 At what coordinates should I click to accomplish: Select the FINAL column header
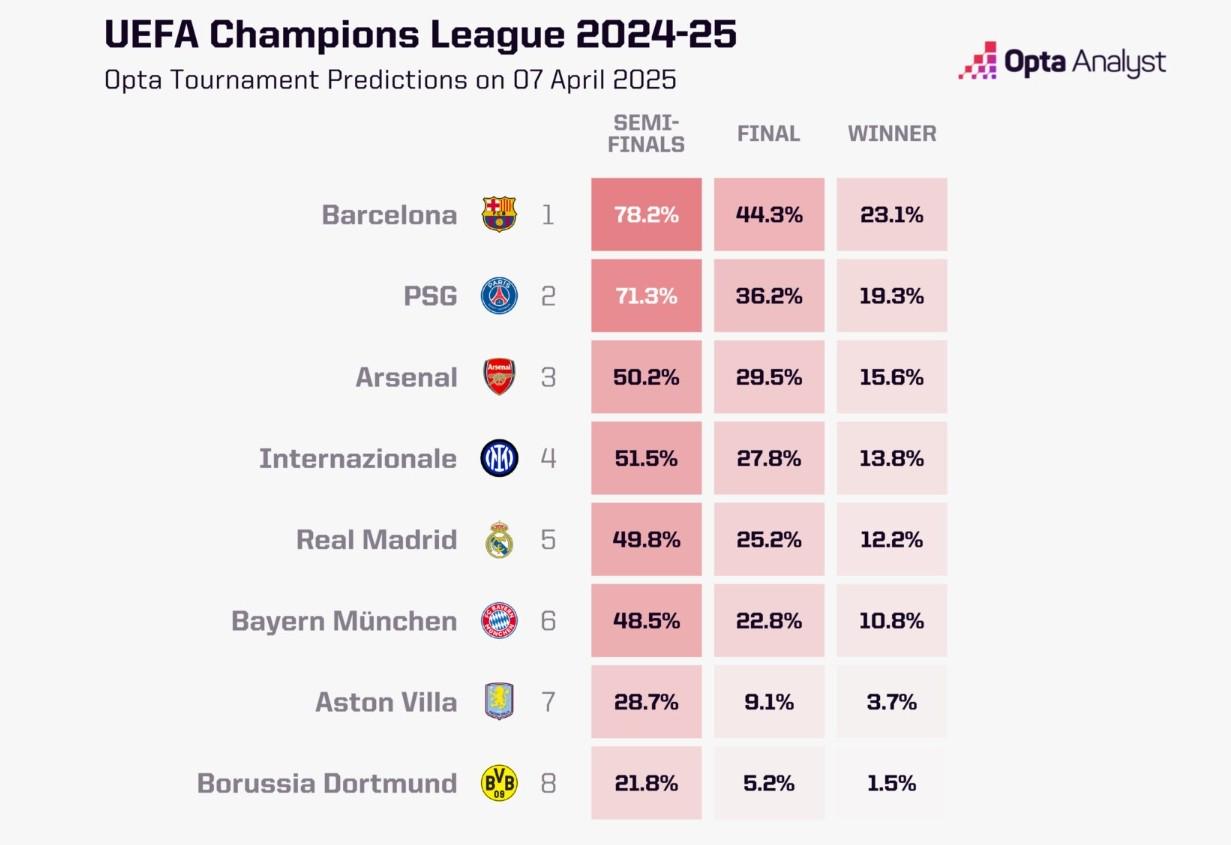tap(768, 133)
